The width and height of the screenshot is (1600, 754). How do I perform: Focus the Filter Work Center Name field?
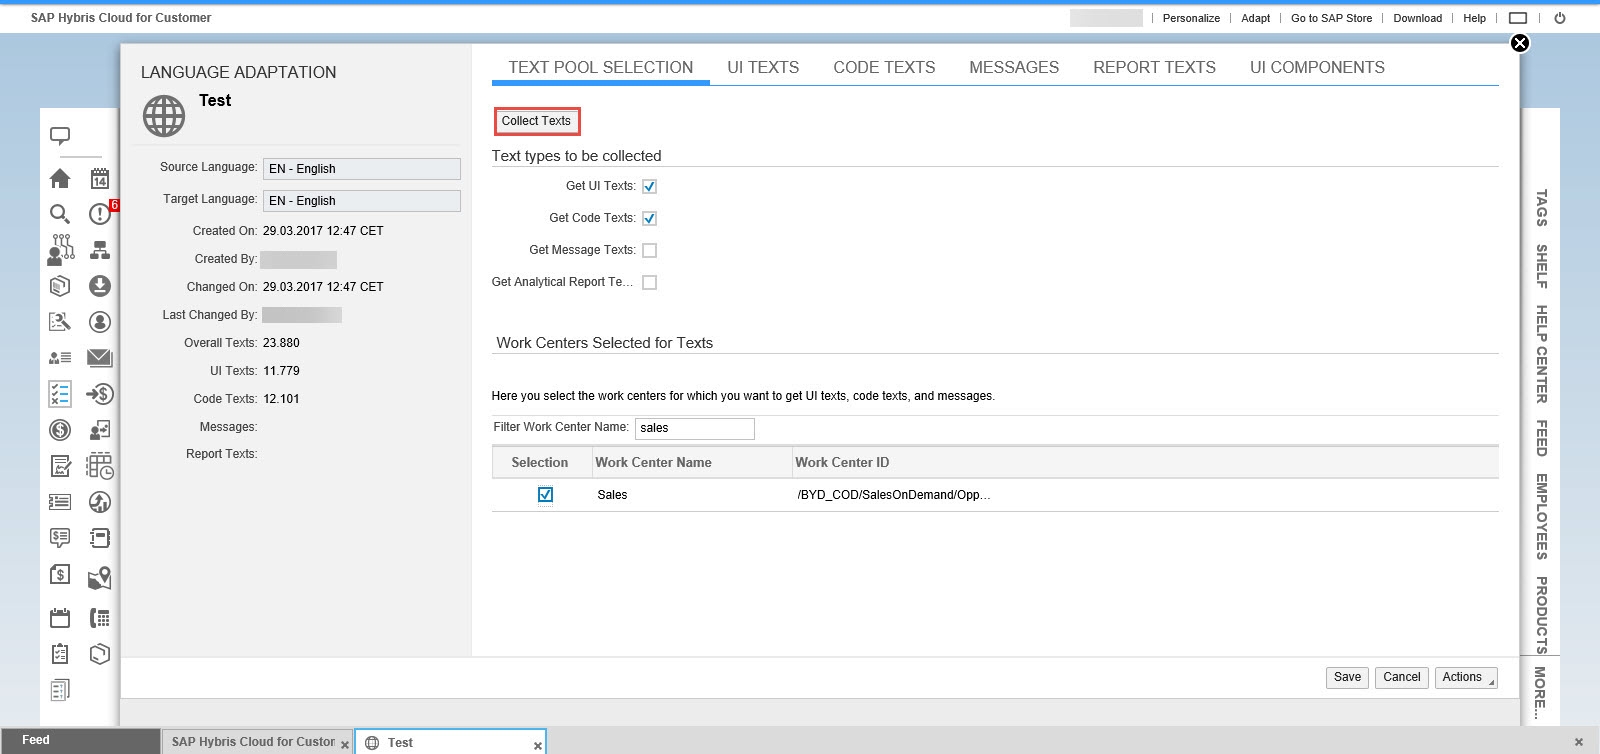click(x=695, y=428)
